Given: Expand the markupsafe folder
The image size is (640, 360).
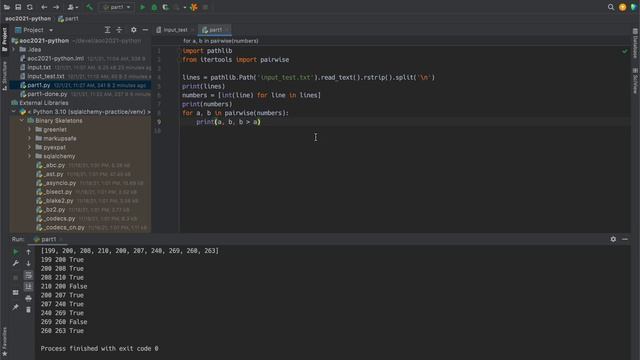Looking at the screenshot, I should (29, 139).
